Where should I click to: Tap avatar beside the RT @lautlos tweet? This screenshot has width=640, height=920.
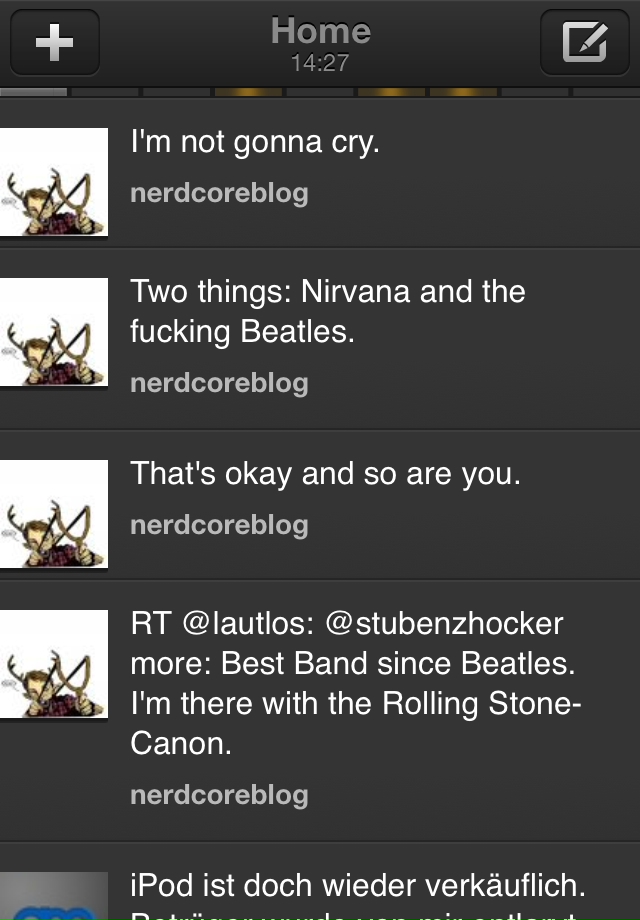point(54,664)
